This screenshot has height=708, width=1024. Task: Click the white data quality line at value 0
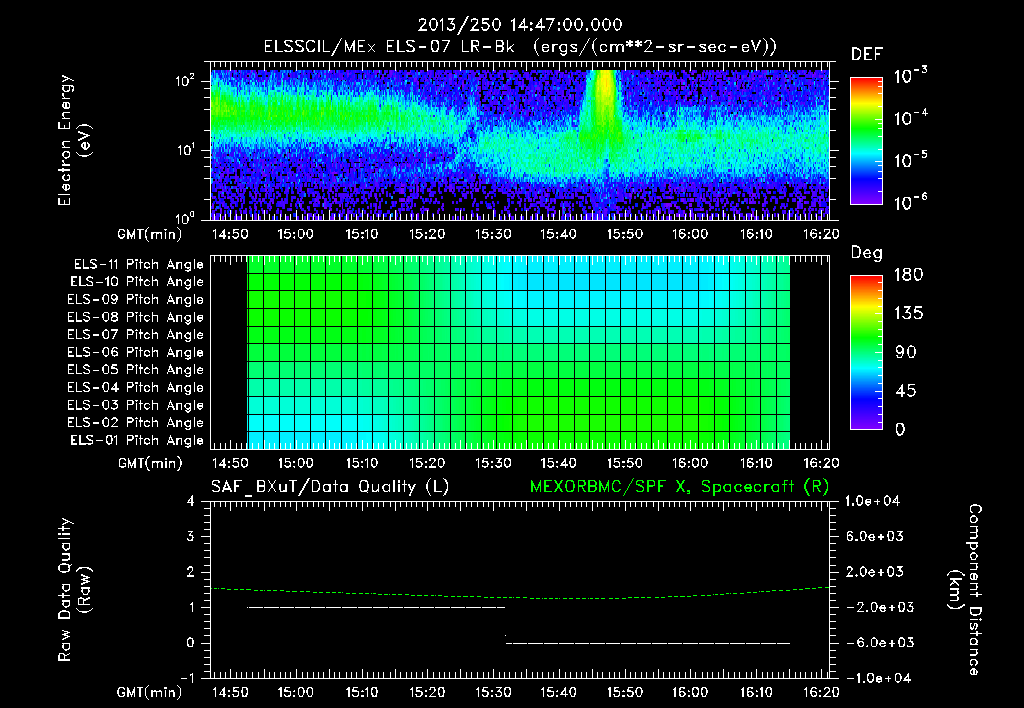point(648,643)
